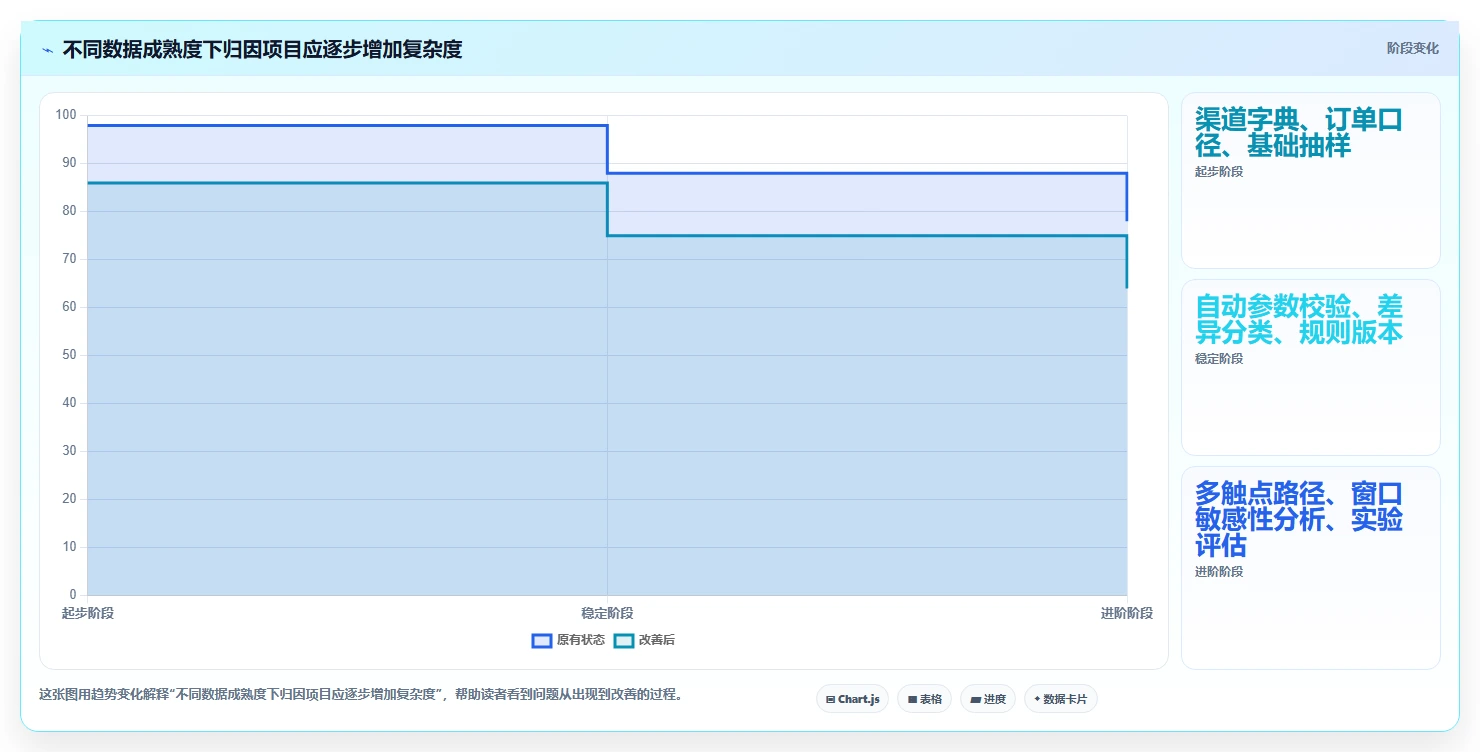This screenshot has height=752, width=1480.
Task: Click the 起步阶段 caption in first card
Action: coord(1219,171)
